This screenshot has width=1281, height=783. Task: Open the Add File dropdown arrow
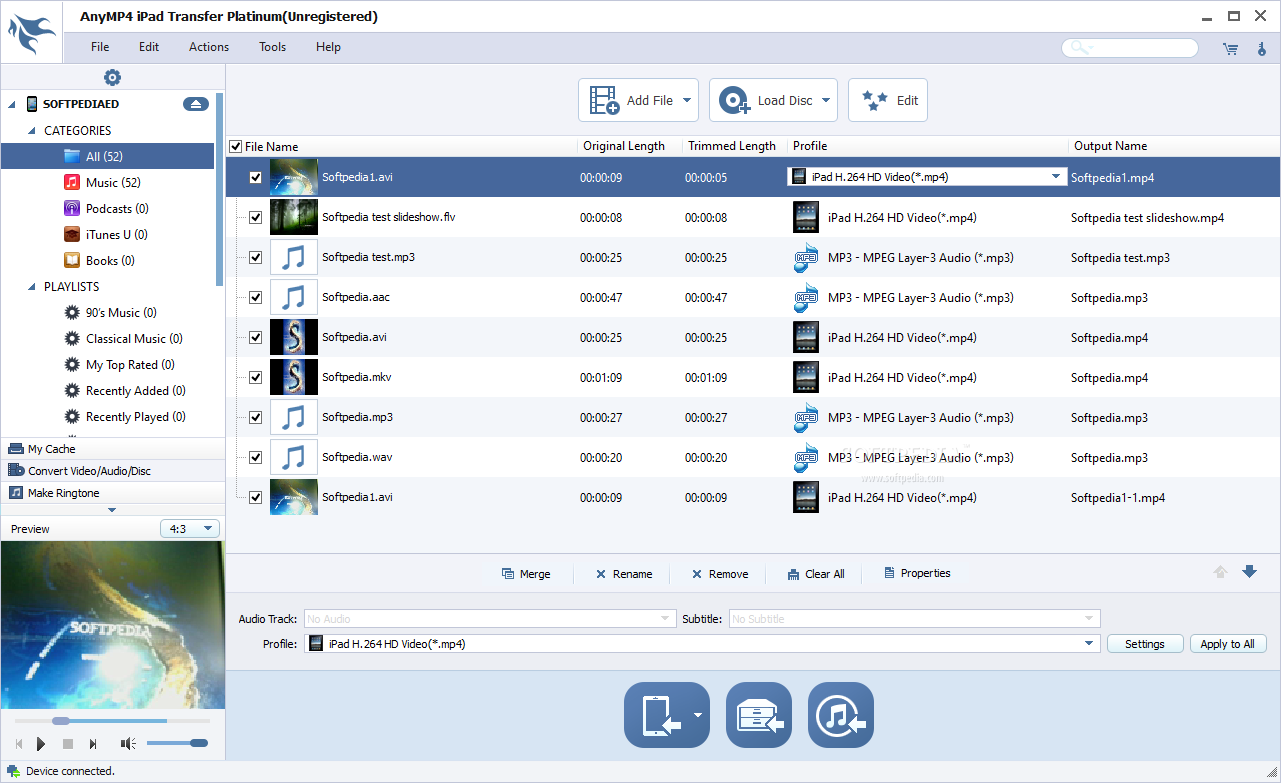pyautogui.click(x=687, y=100)
